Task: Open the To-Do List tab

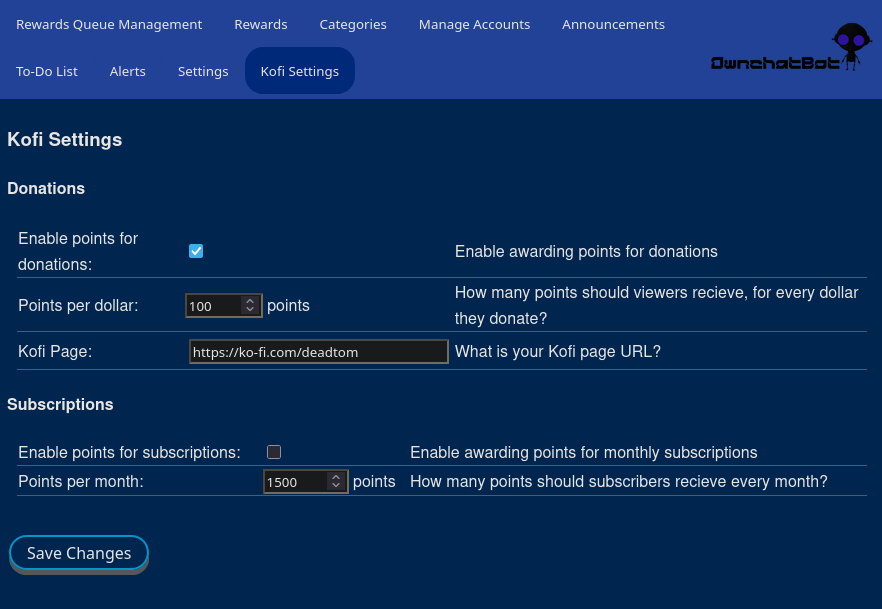Action: click(x=47, y=71)
